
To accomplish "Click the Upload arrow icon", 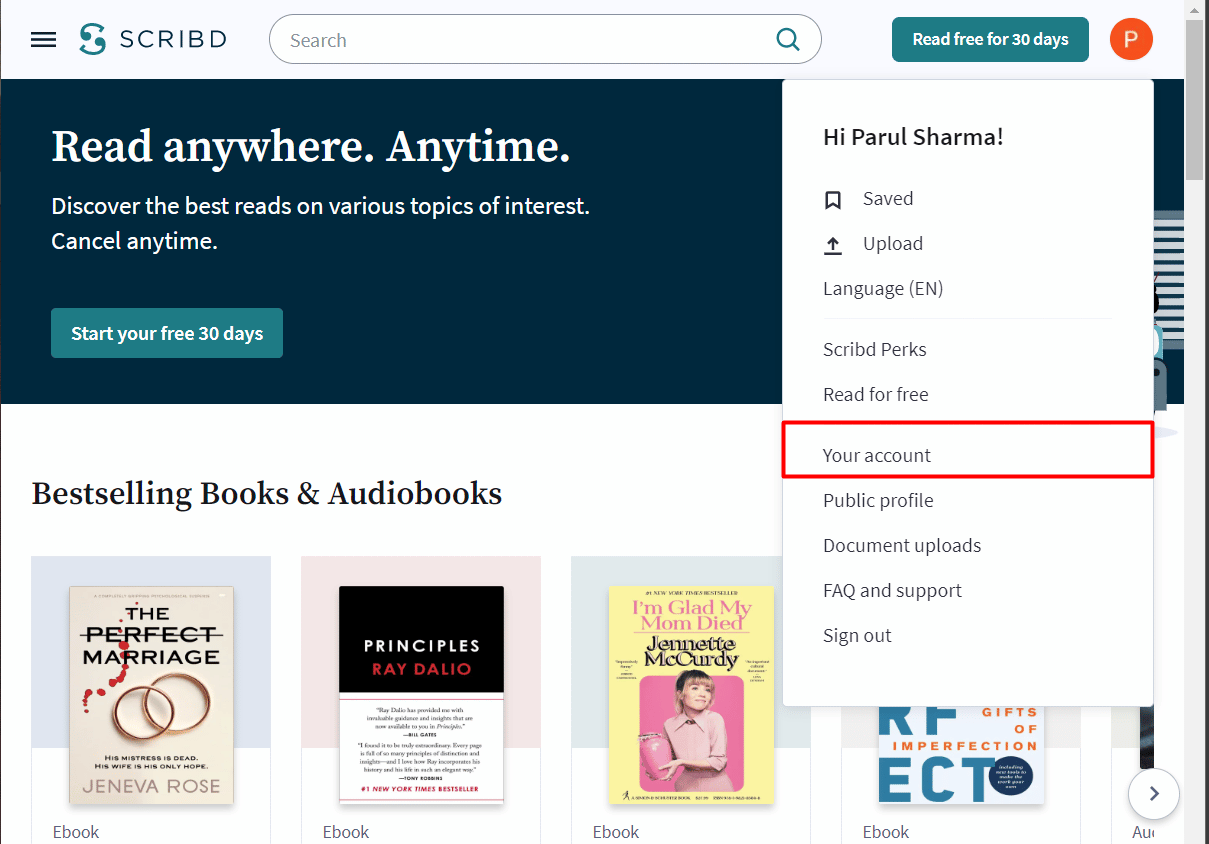I will point(833,243).
